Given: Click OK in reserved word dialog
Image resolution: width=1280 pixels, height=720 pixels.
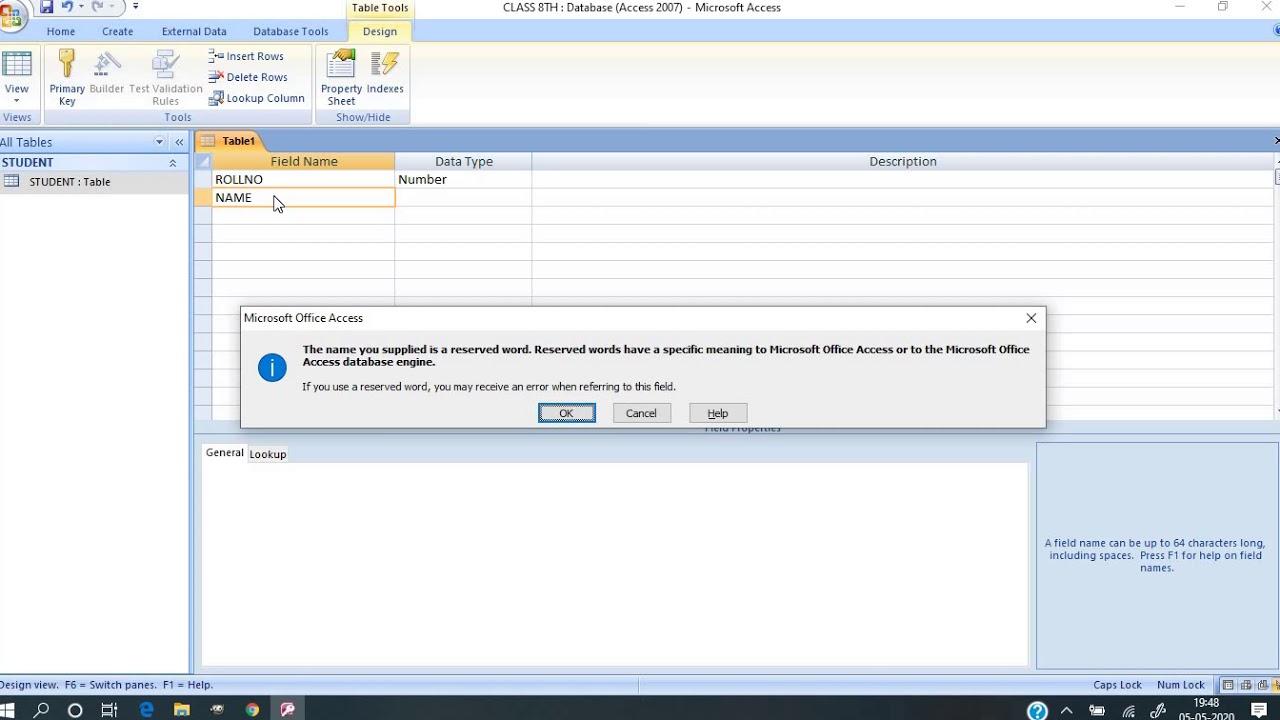Looking at the screenshot, I should (566, 413).
